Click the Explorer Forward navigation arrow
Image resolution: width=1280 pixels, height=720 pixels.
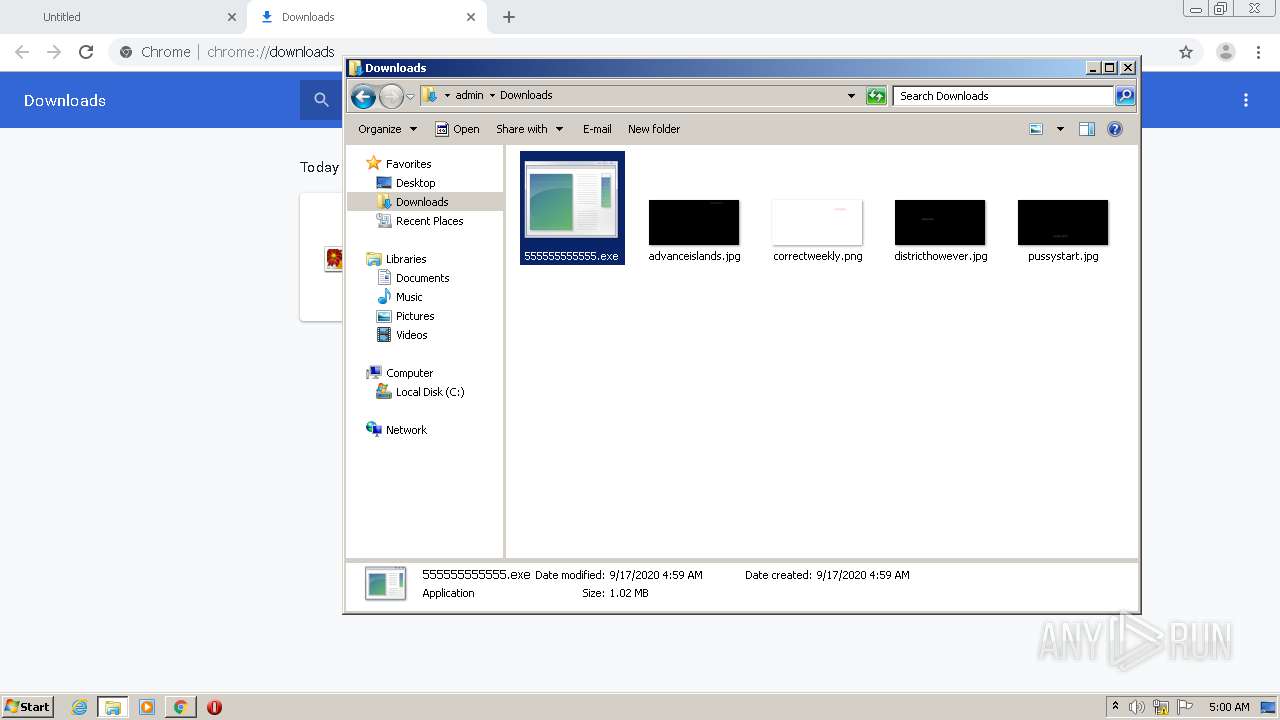click(391, 96)
